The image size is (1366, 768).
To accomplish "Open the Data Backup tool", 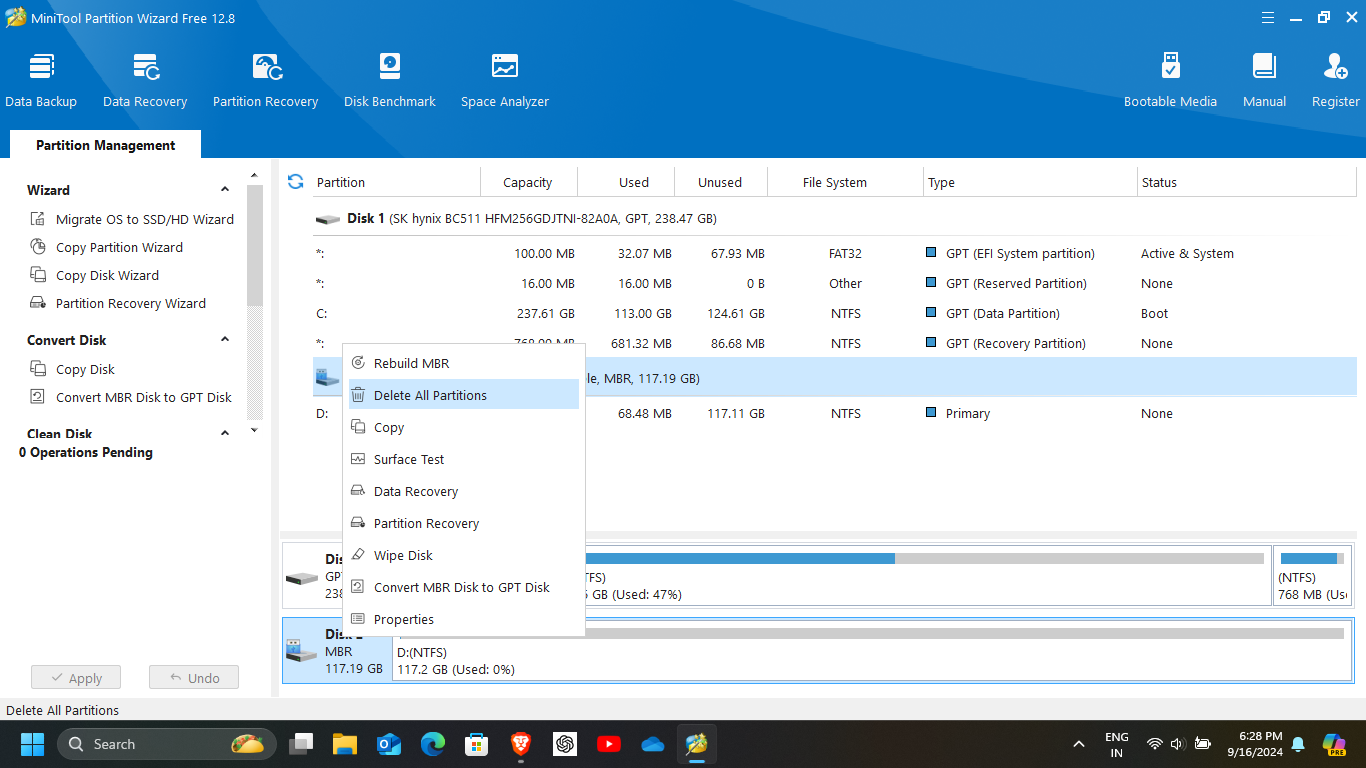I will (41, 80).
